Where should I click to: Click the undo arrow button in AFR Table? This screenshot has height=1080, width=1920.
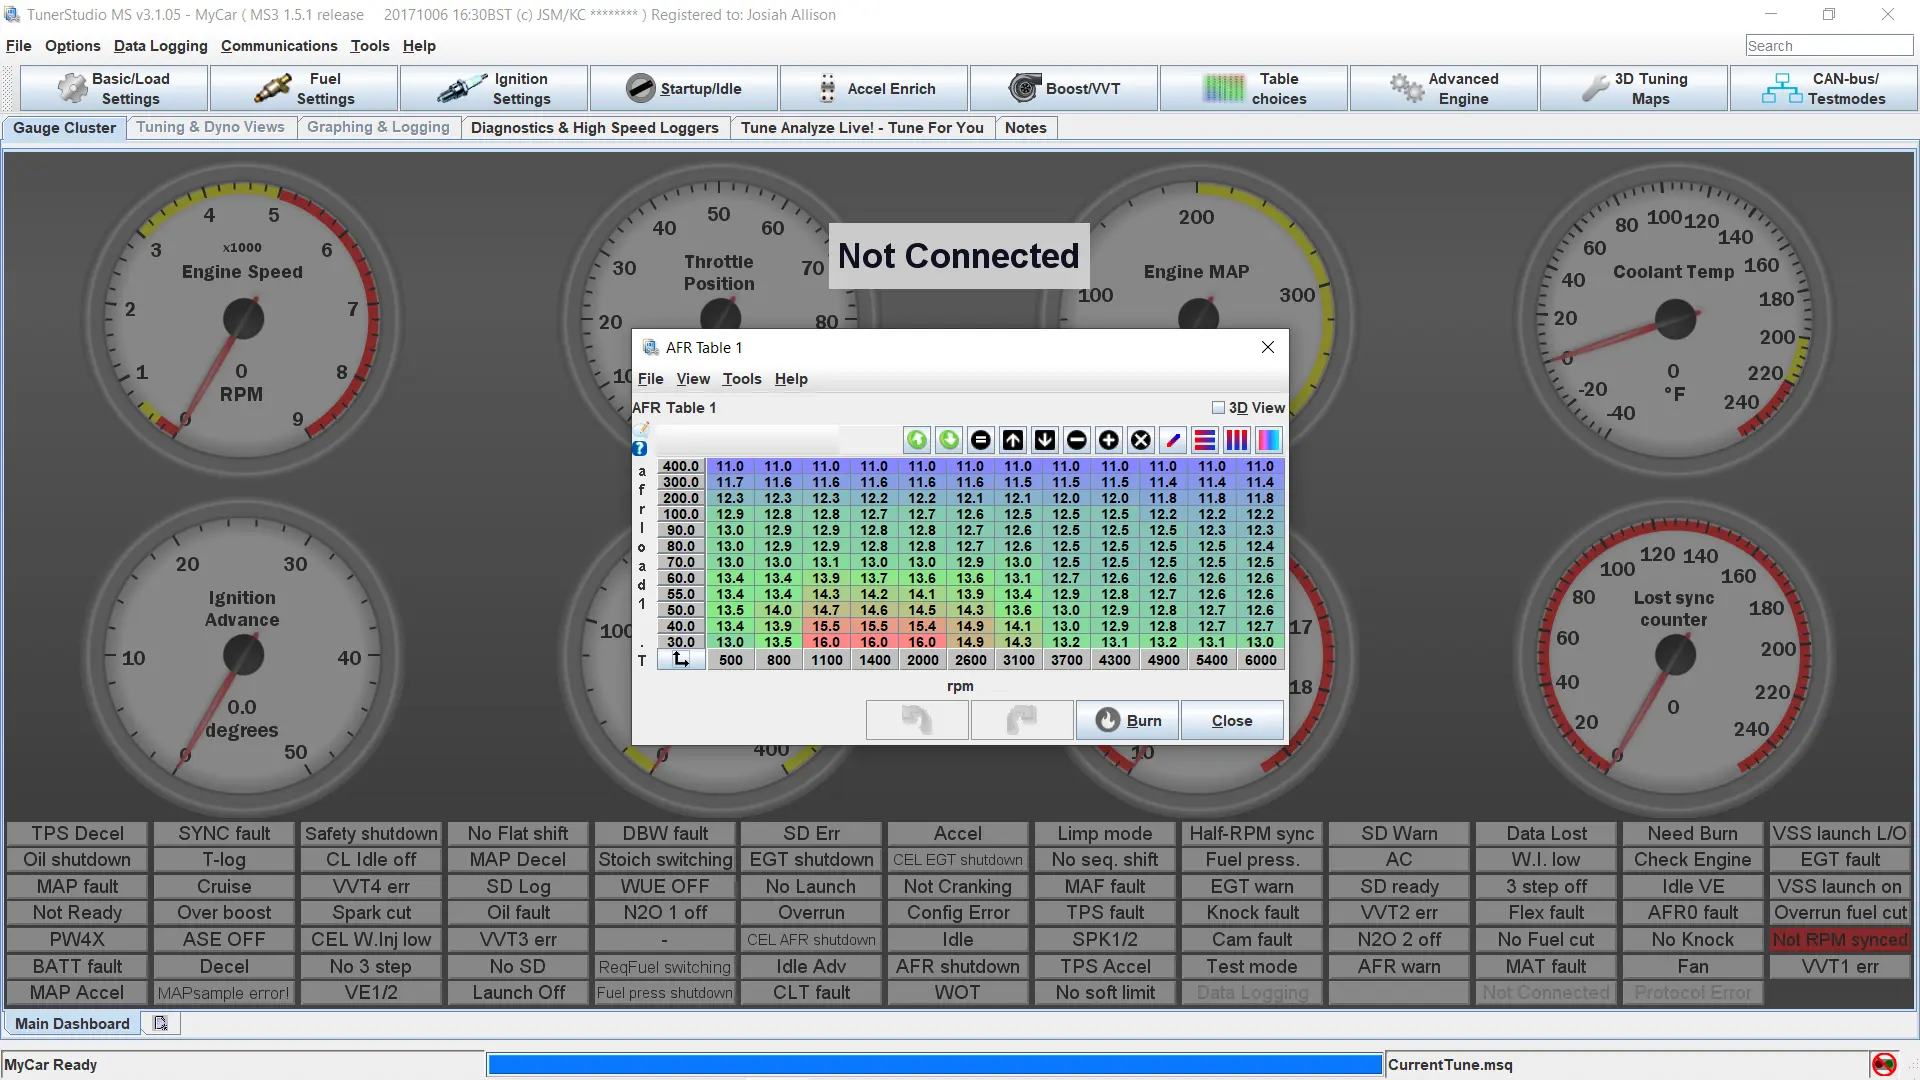(x=917, y=720)
